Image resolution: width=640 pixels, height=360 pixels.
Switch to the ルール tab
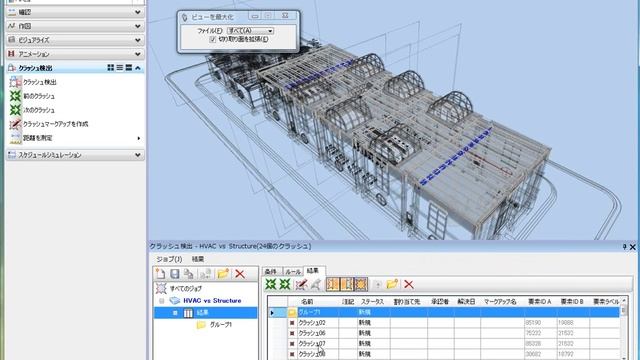tap(293, 271)
